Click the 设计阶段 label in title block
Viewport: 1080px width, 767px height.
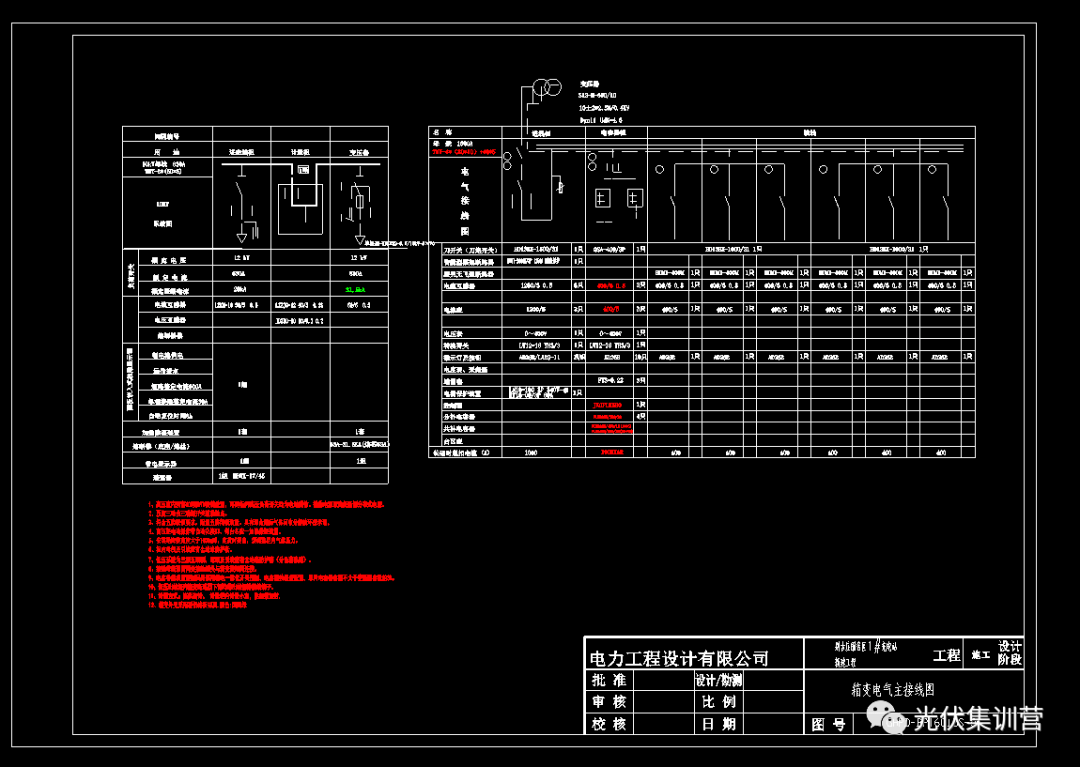1010,653
